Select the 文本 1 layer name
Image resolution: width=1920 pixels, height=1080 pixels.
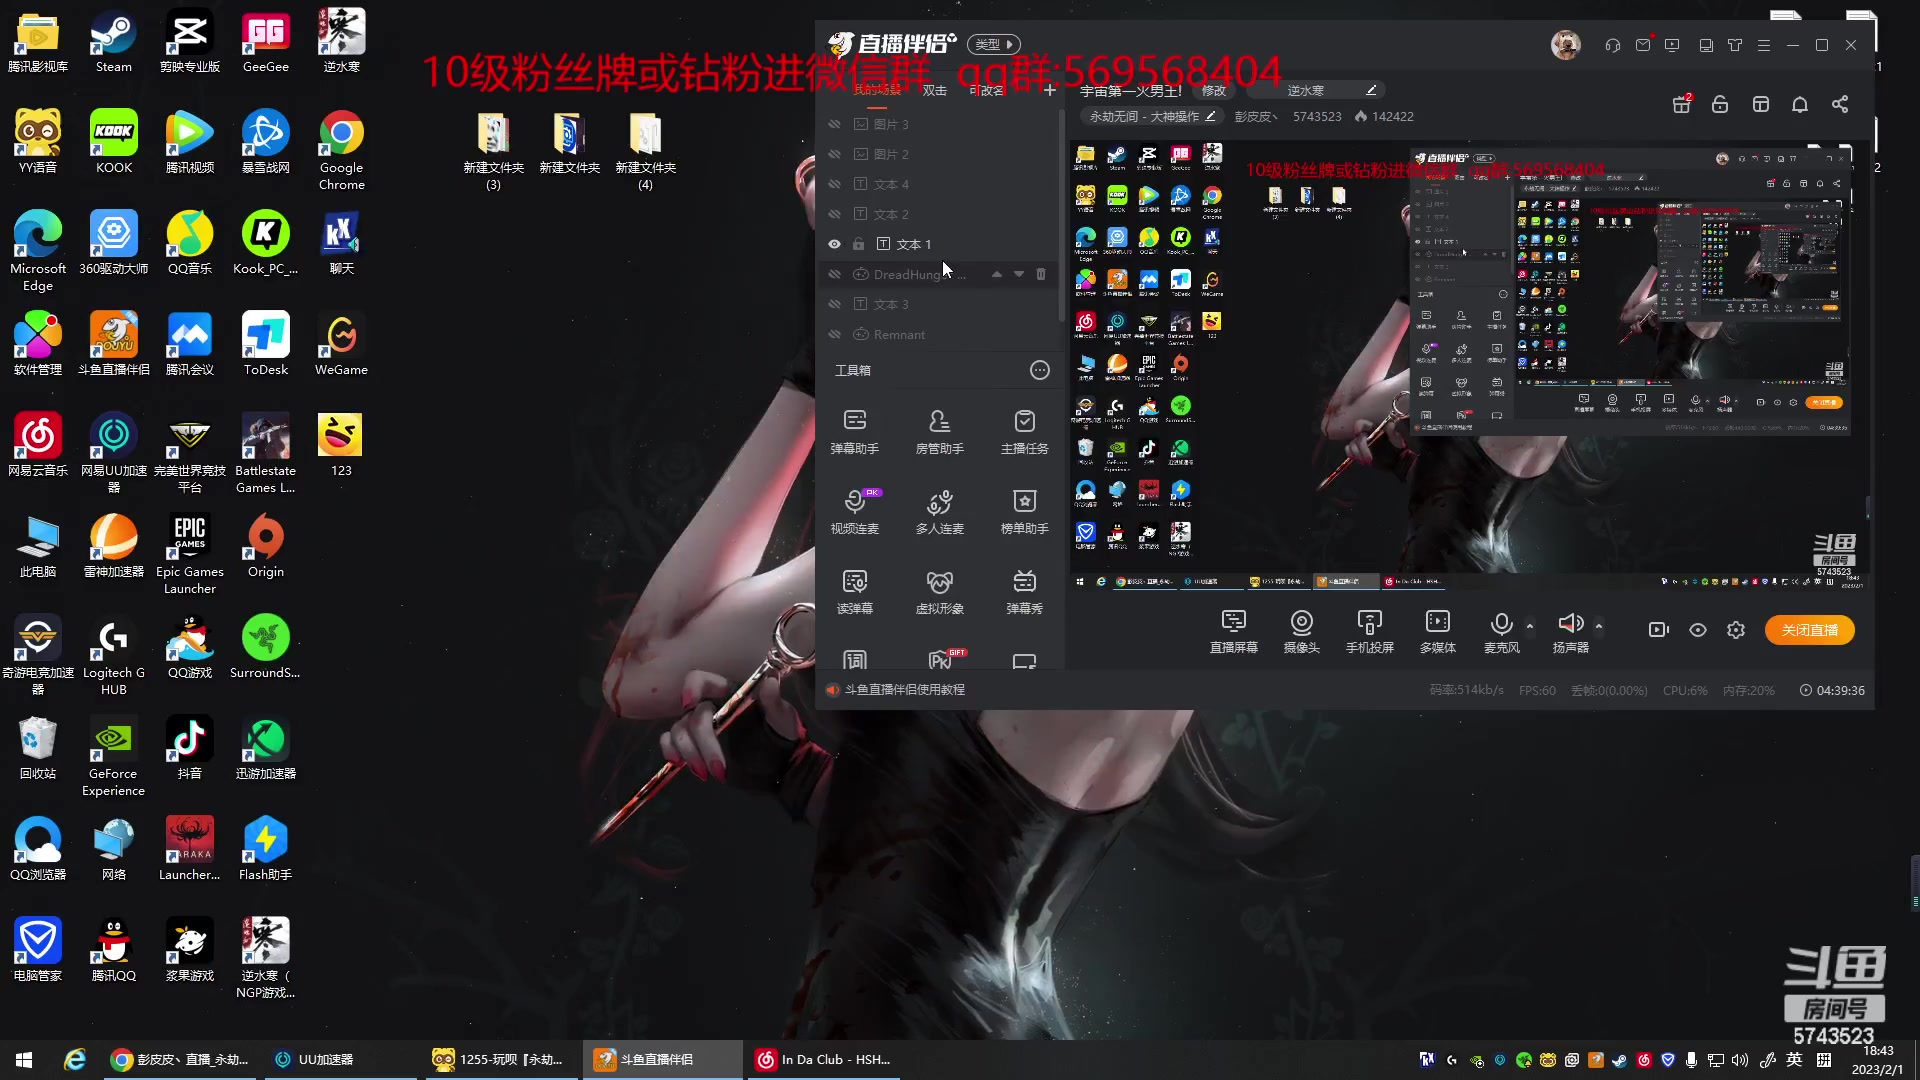(x=914, y=244)
